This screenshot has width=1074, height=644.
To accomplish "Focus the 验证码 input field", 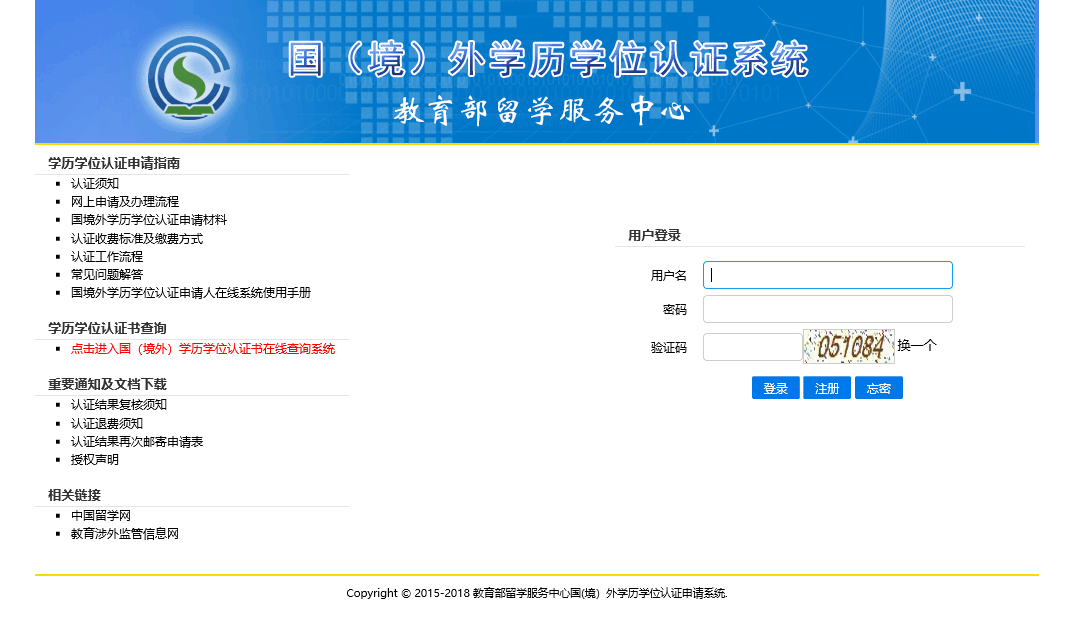I will (x=753, y=347).
